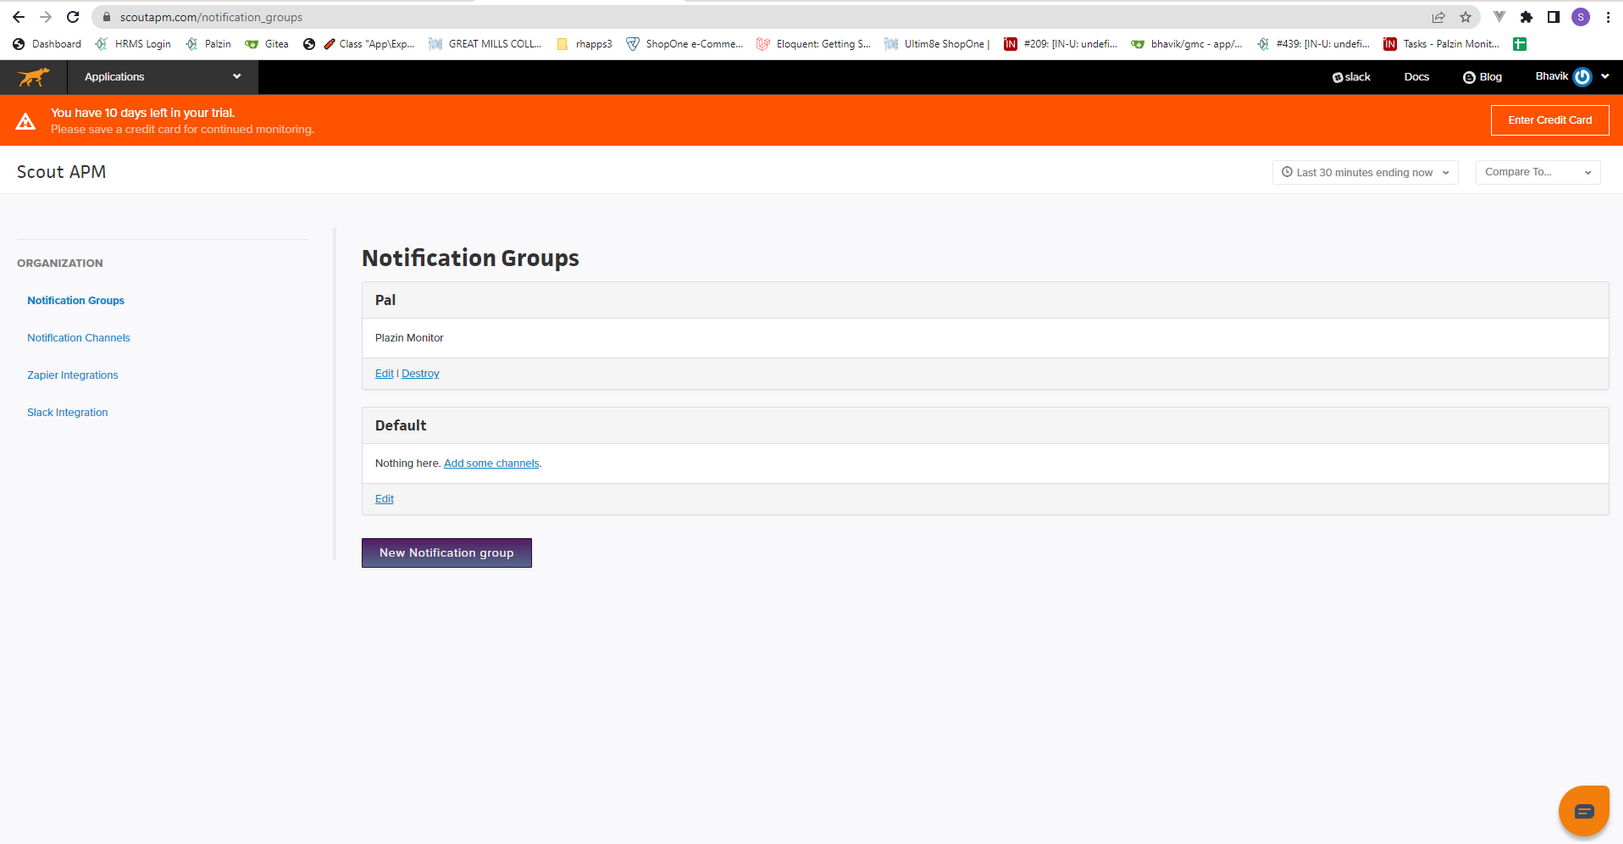Open the HRMS Login bookmark
The image size is (1623, 844).
click(x=133, y=44)
